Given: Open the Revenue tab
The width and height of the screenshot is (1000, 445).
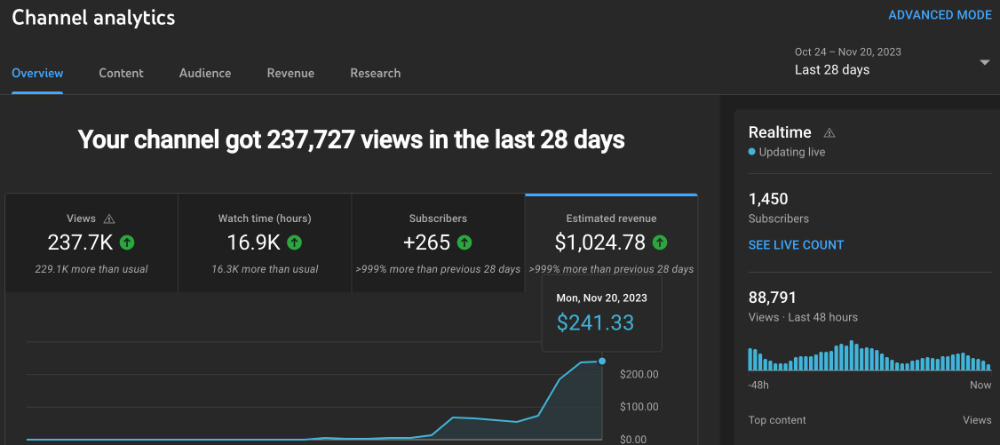Looking at the screenshot, I should (x=290, y=73).
